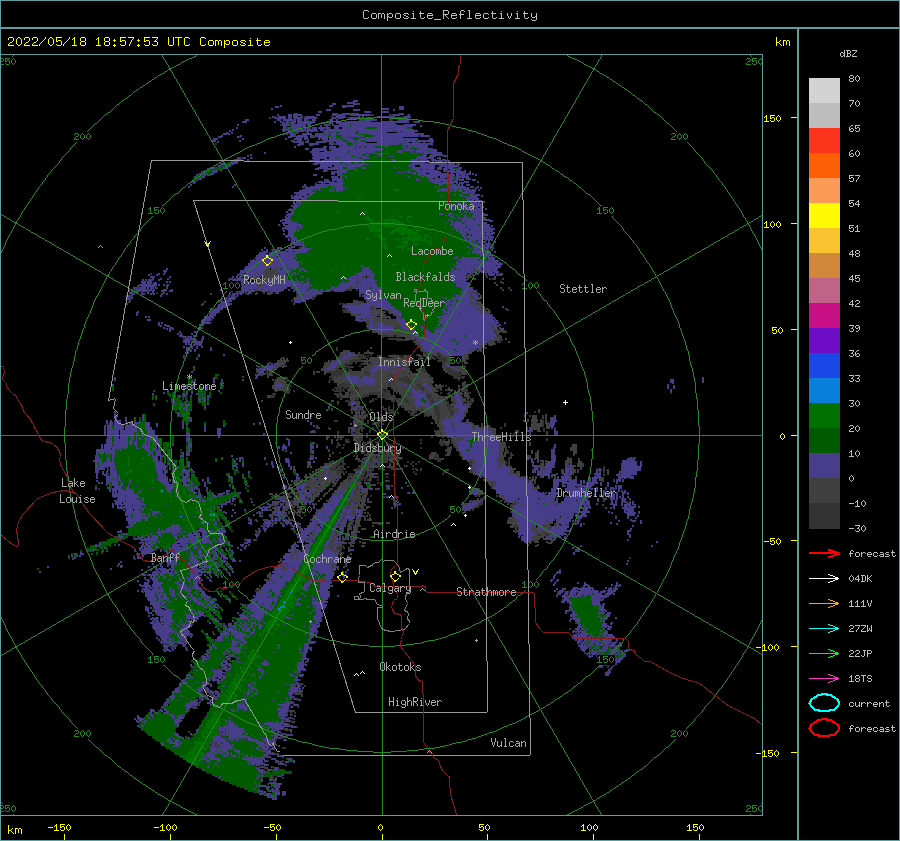Click the Olds label near radar center
This screenshot has width=900, height=841.
coord(381,417)
